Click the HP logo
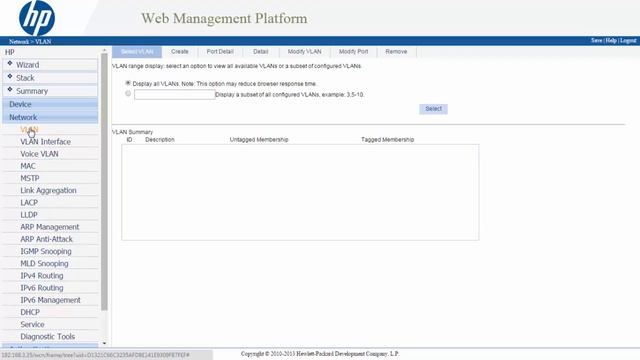Image resolution: width=640 pixels, height=360 pixels. pyautogui.click(x=37, y=18)
